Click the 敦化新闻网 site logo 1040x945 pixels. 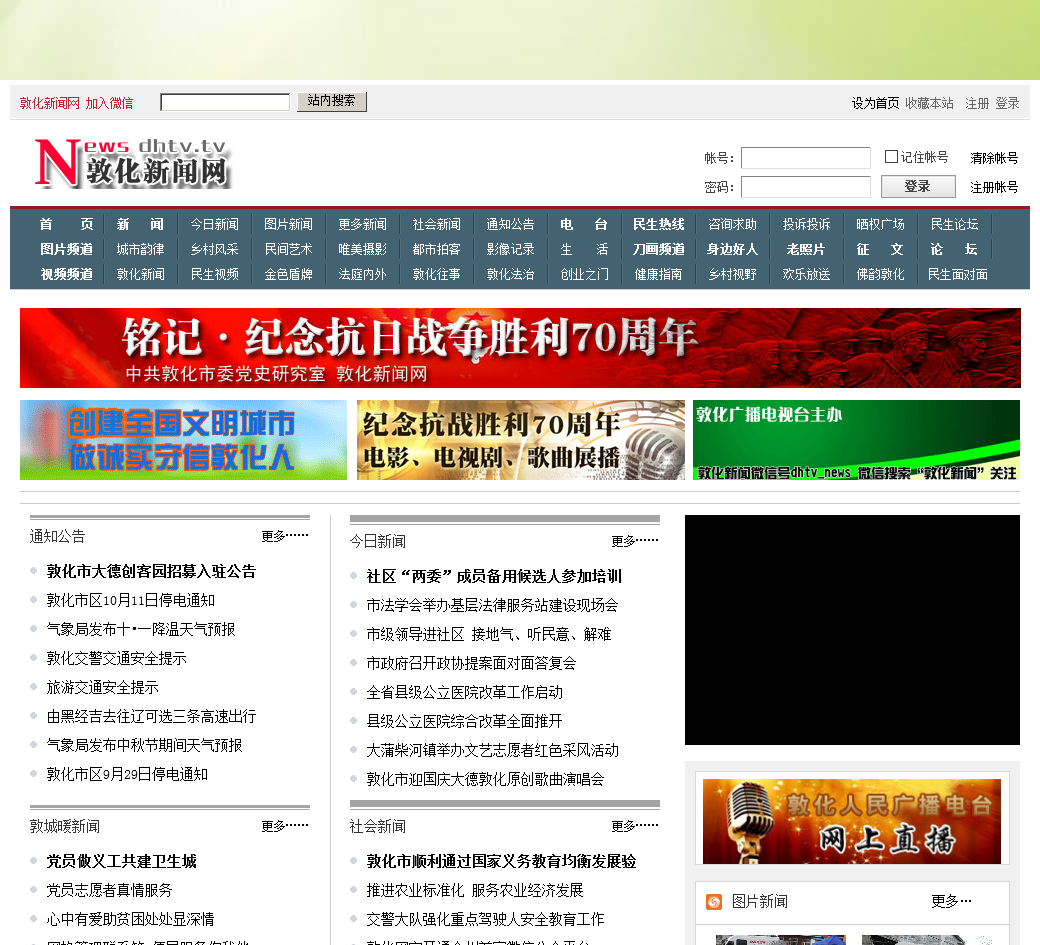(132, 163)
